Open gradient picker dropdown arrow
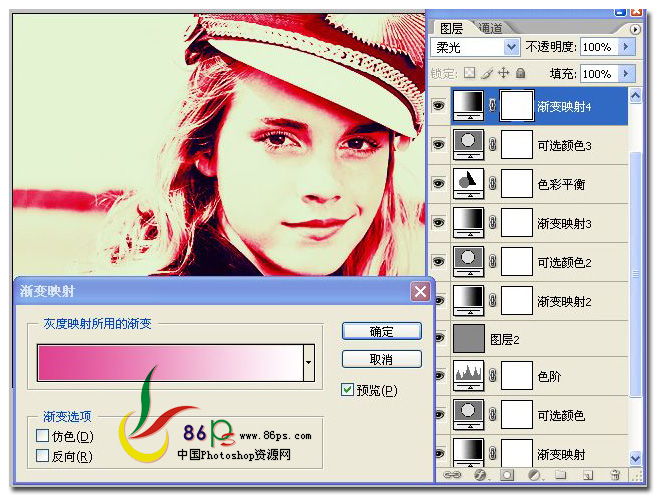Screen dimensions: 660x500 tap(309, 363)
